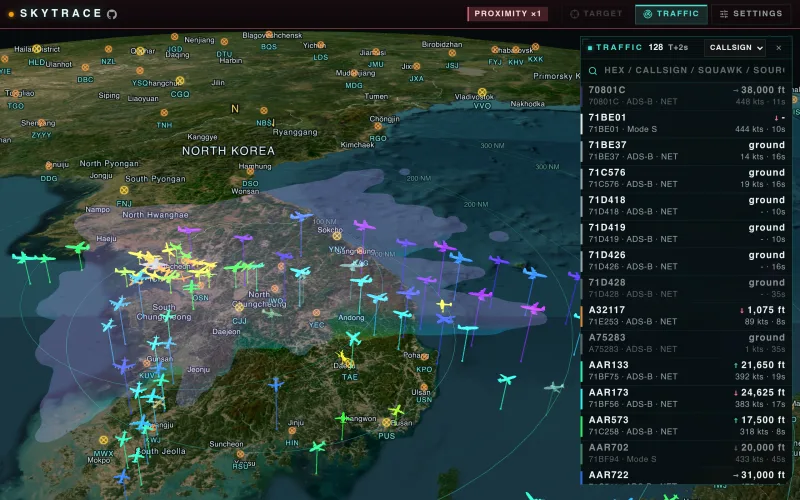Click the VVO airport marker at Vladivostok
The image size is (800, 500).
482,92
